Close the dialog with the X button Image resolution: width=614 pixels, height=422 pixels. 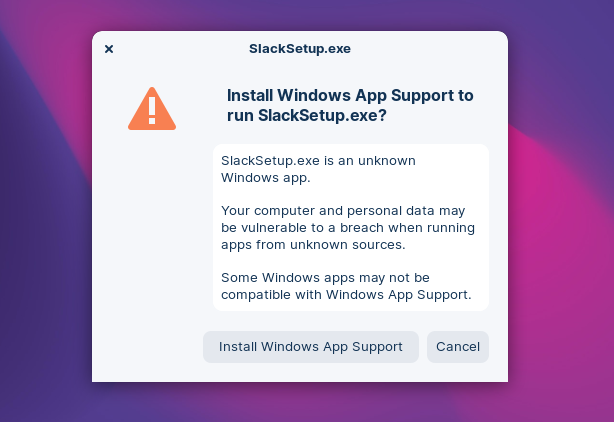coord(109,48)
